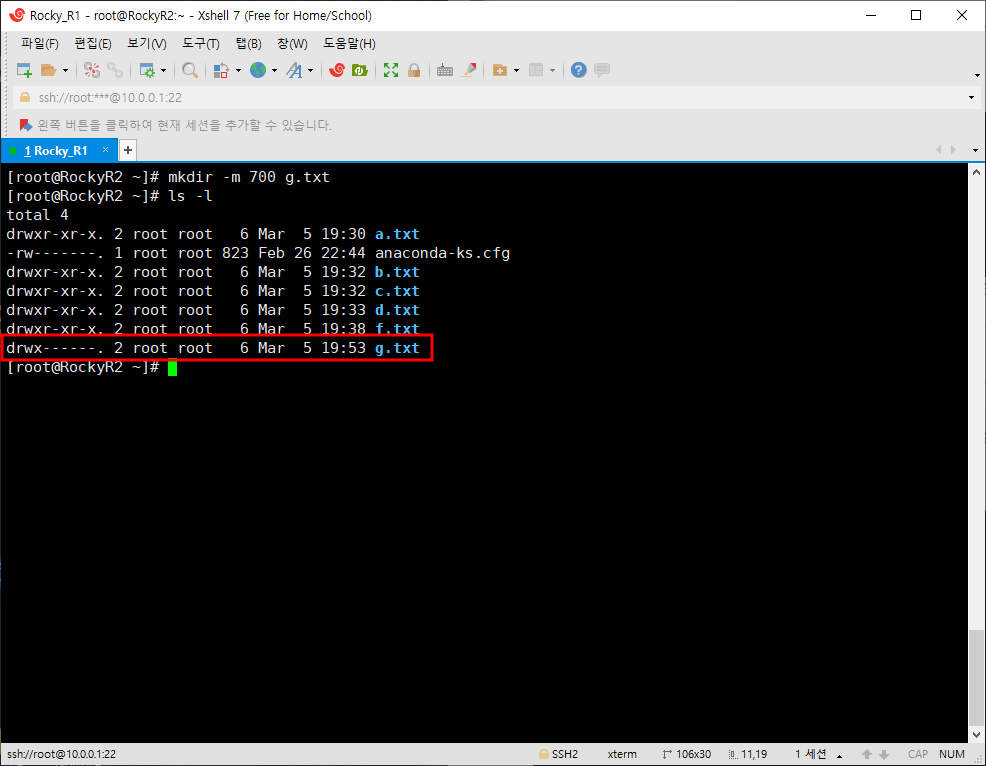
Task: Click the reconnect chain-link icon
Action: 115,70
